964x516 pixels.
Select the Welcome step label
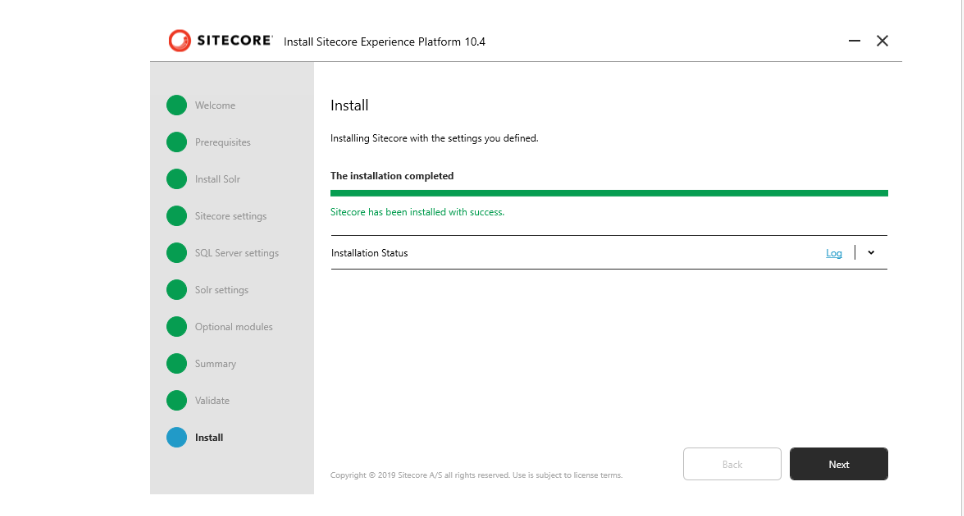click(215, 105)
